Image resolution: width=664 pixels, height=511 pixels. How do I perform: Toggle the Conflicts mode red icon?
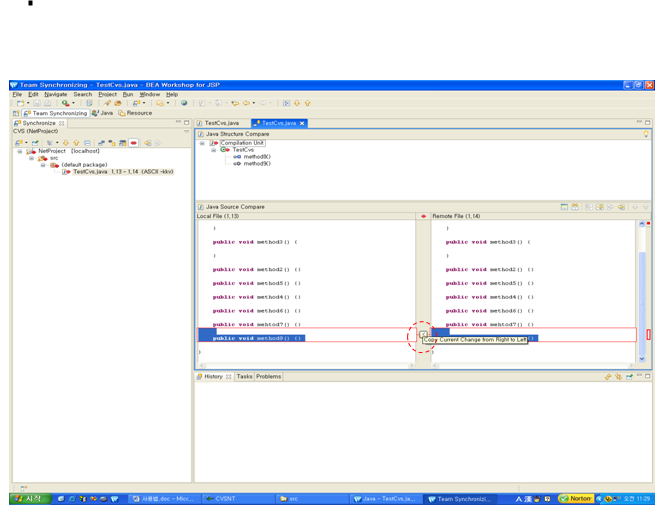click(133, 143)
